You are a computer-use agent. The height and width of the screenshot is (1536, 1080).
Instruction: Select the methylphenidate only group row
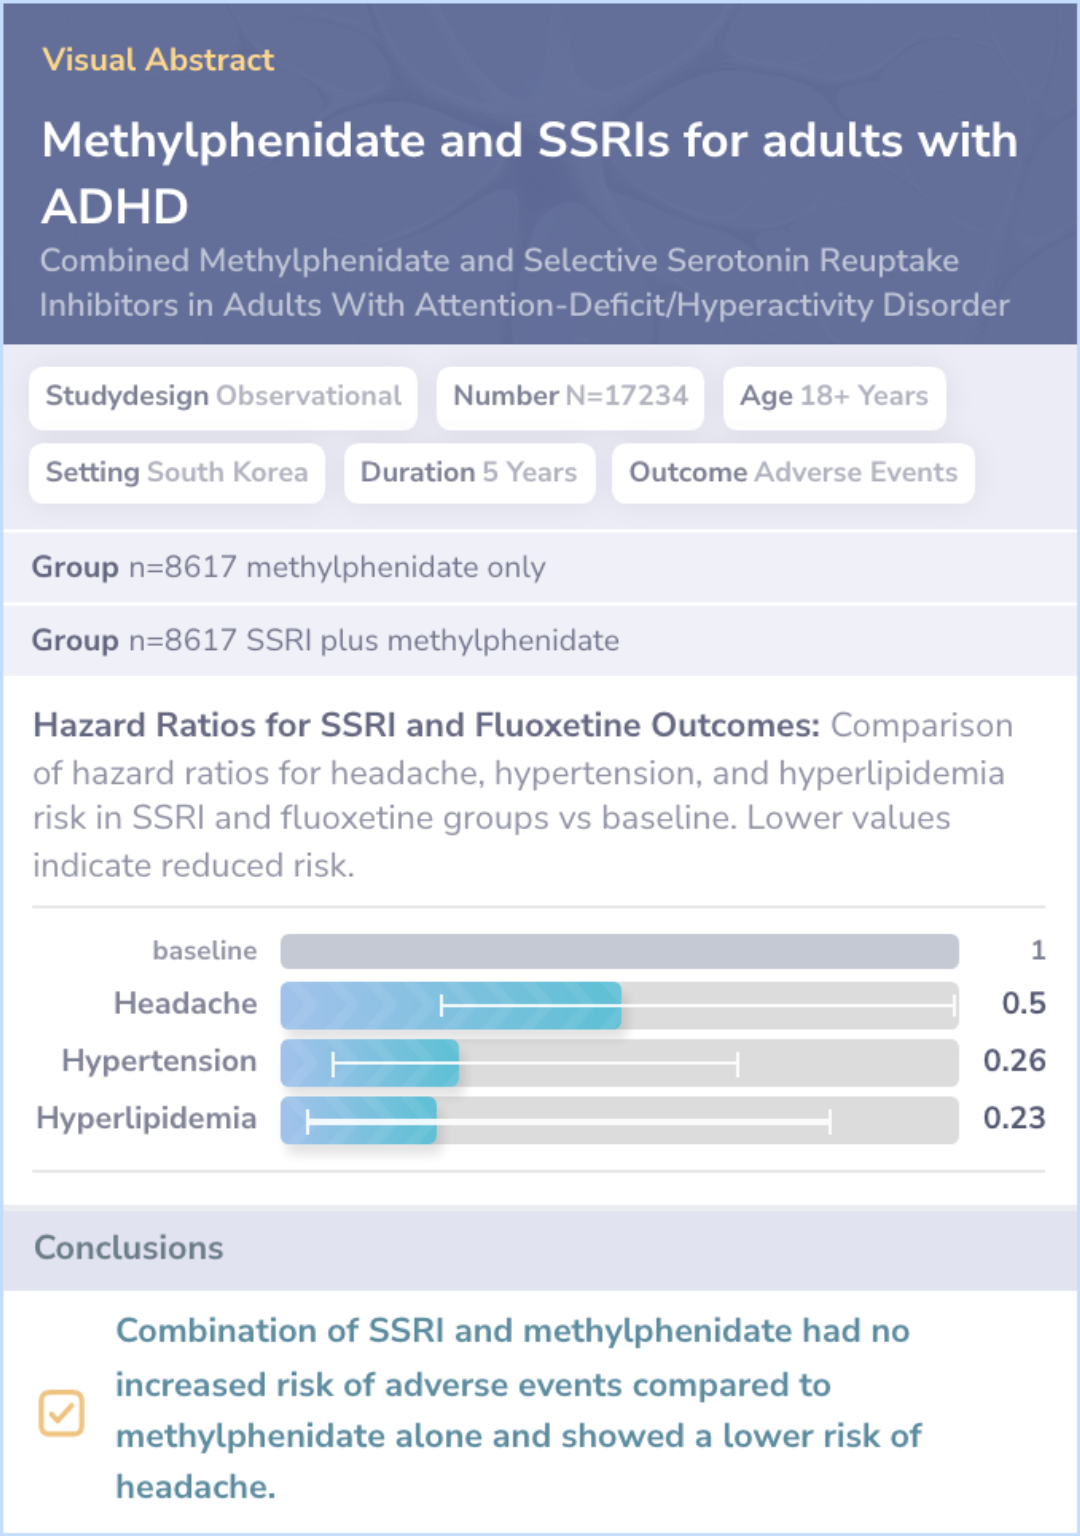click(540, 567)
